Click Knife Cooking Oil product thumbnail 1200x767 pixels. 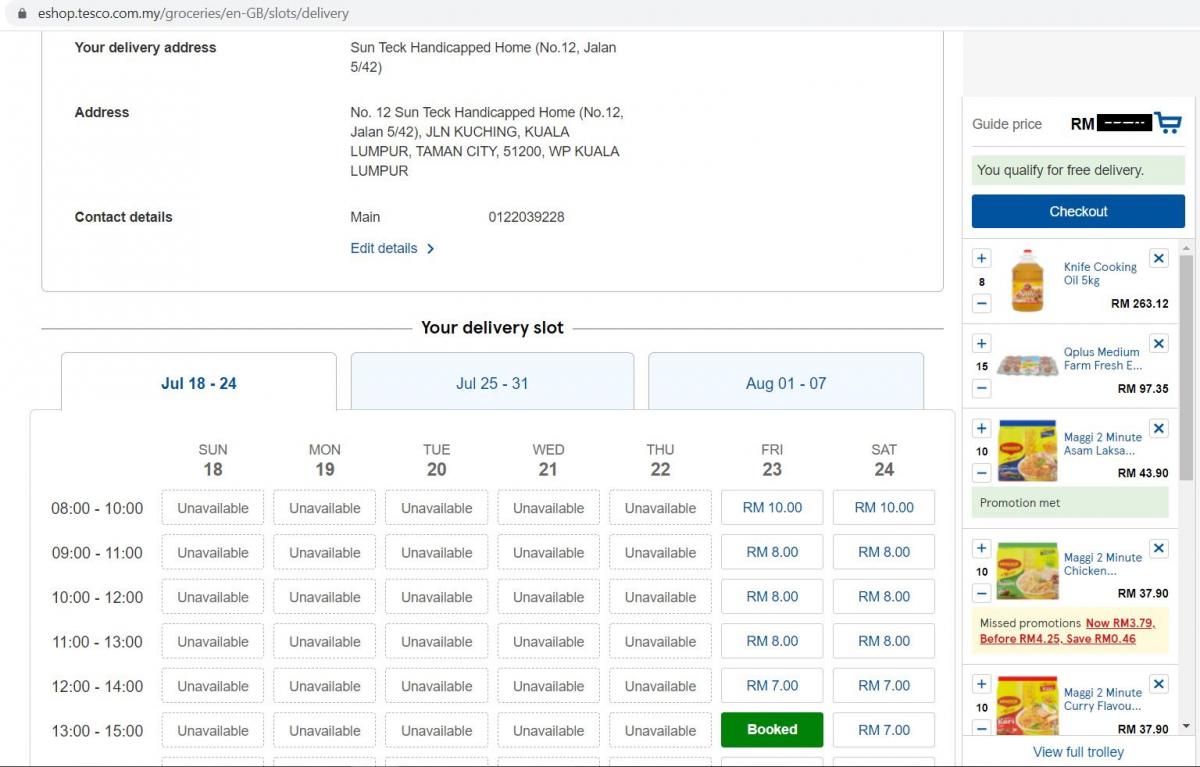point(1027,281)
